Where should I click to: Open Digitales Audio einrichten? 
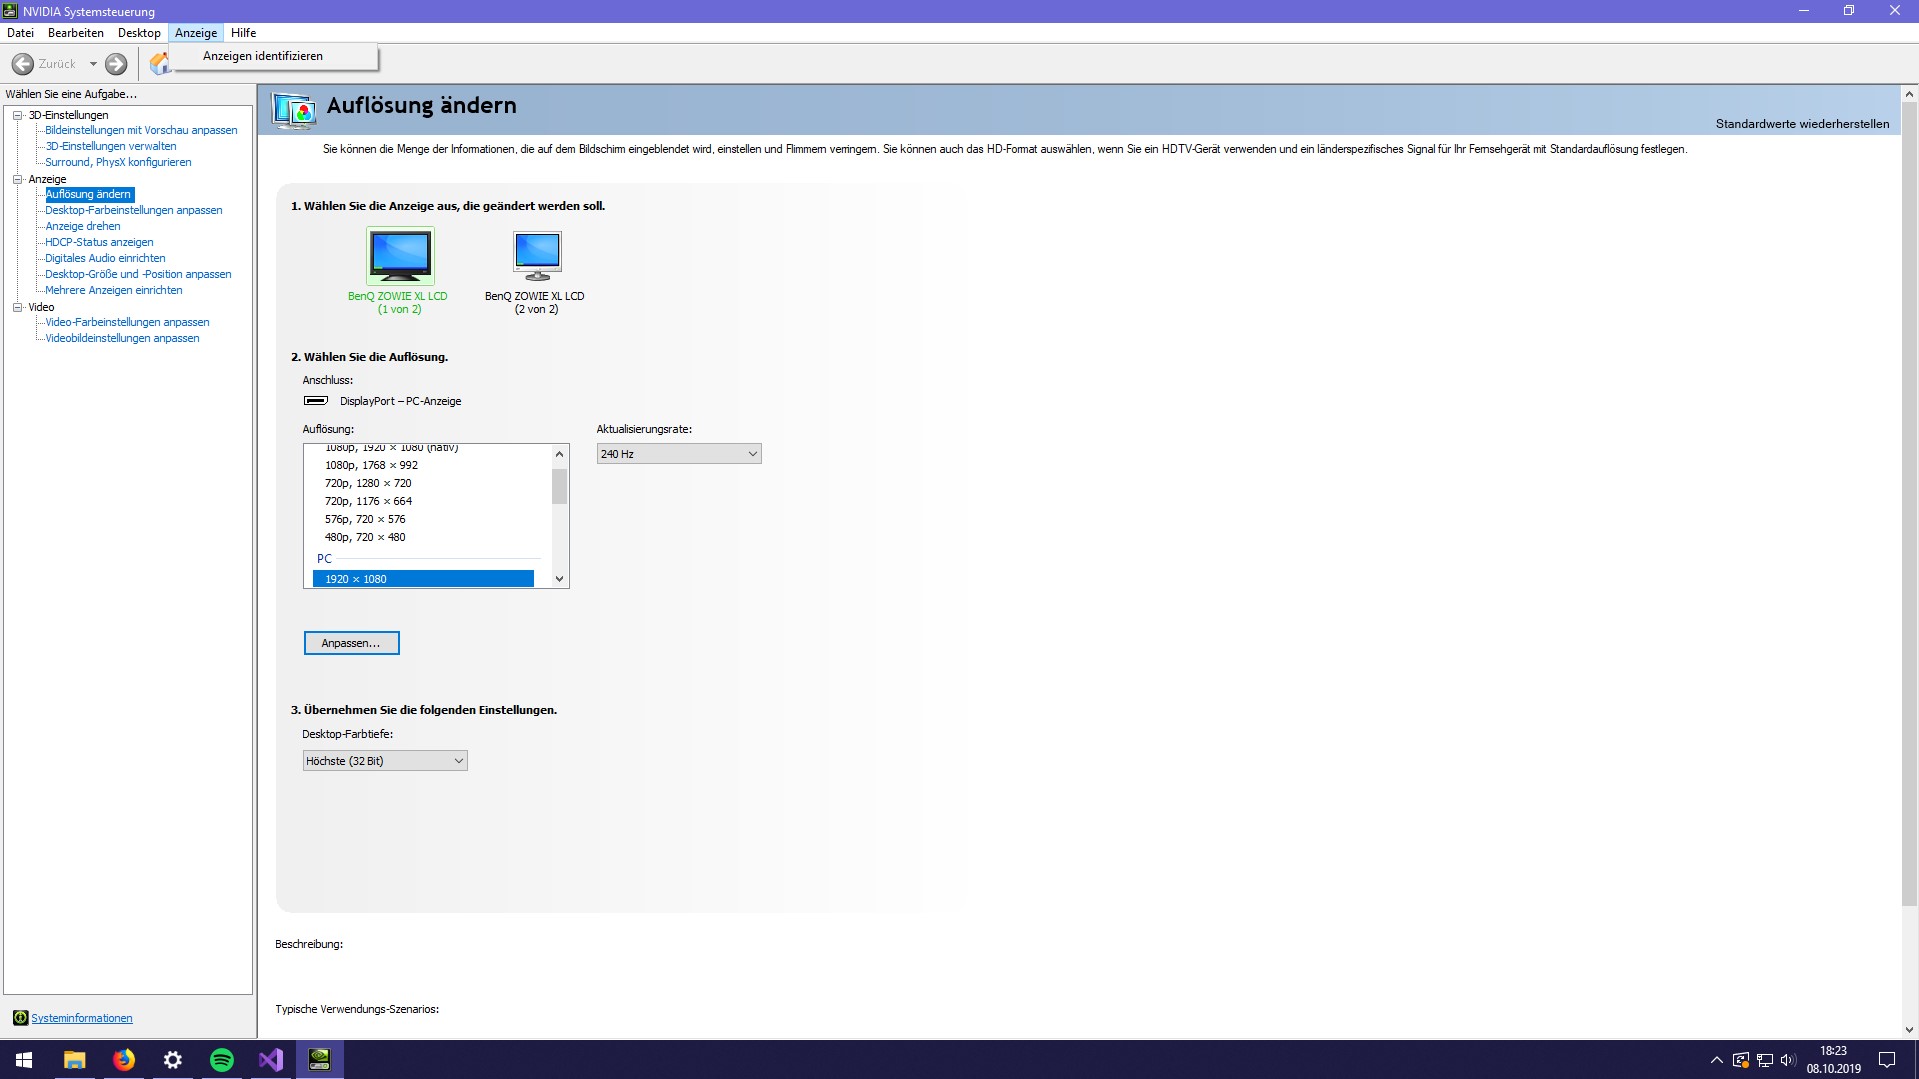(105, 258)
